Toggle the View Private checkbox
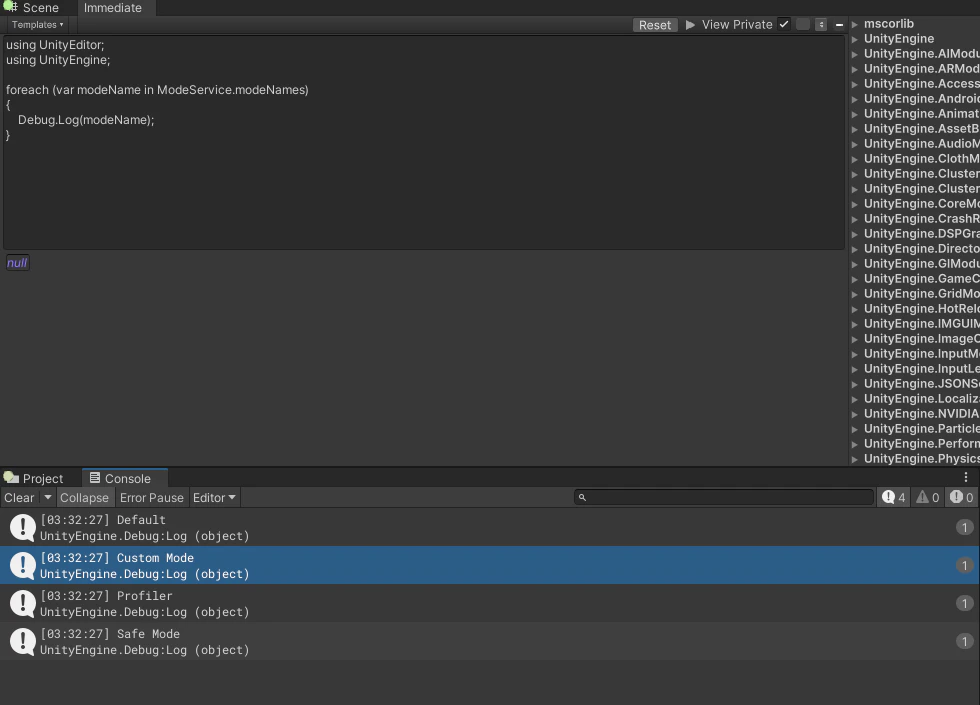980x705 pixels. pos(784,24)
